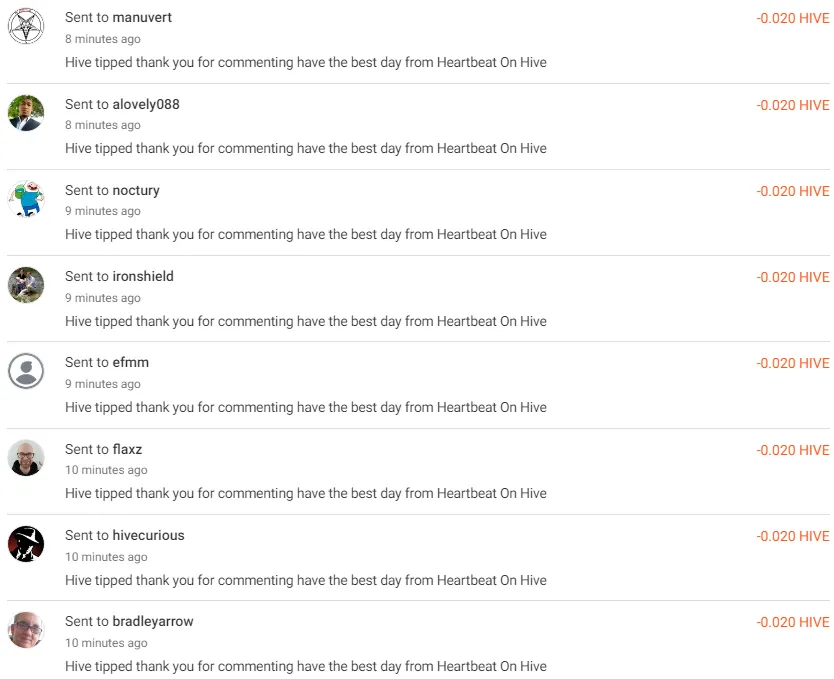Click the efmm username
Screen dimensions: 834x679
click(x=130, y=363)
